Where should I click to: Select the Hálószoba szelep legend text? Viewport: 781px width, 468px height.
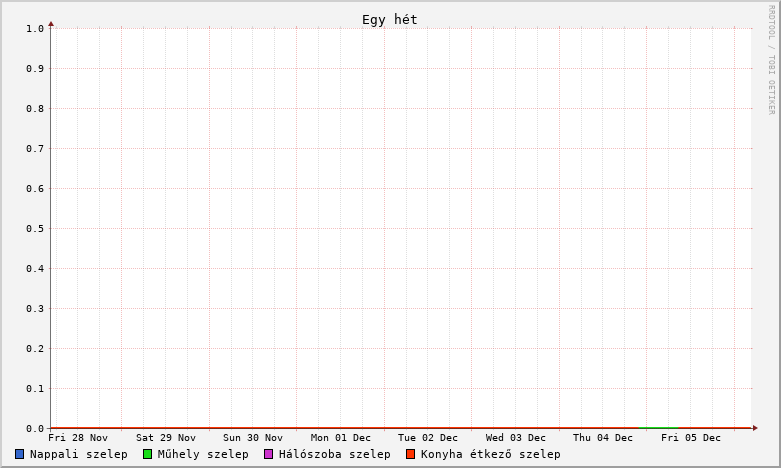coord(334,454)
